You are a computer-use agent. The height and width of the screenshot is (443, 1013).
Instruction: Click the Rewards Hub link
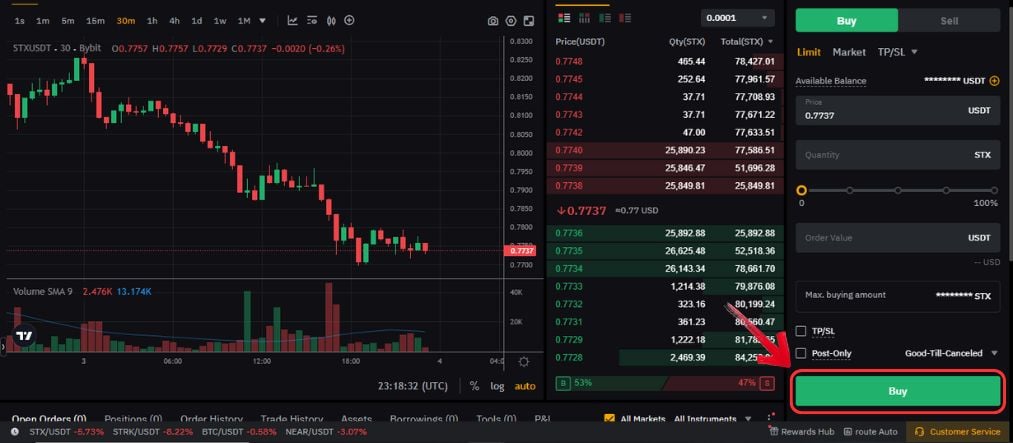coord(808,431)
